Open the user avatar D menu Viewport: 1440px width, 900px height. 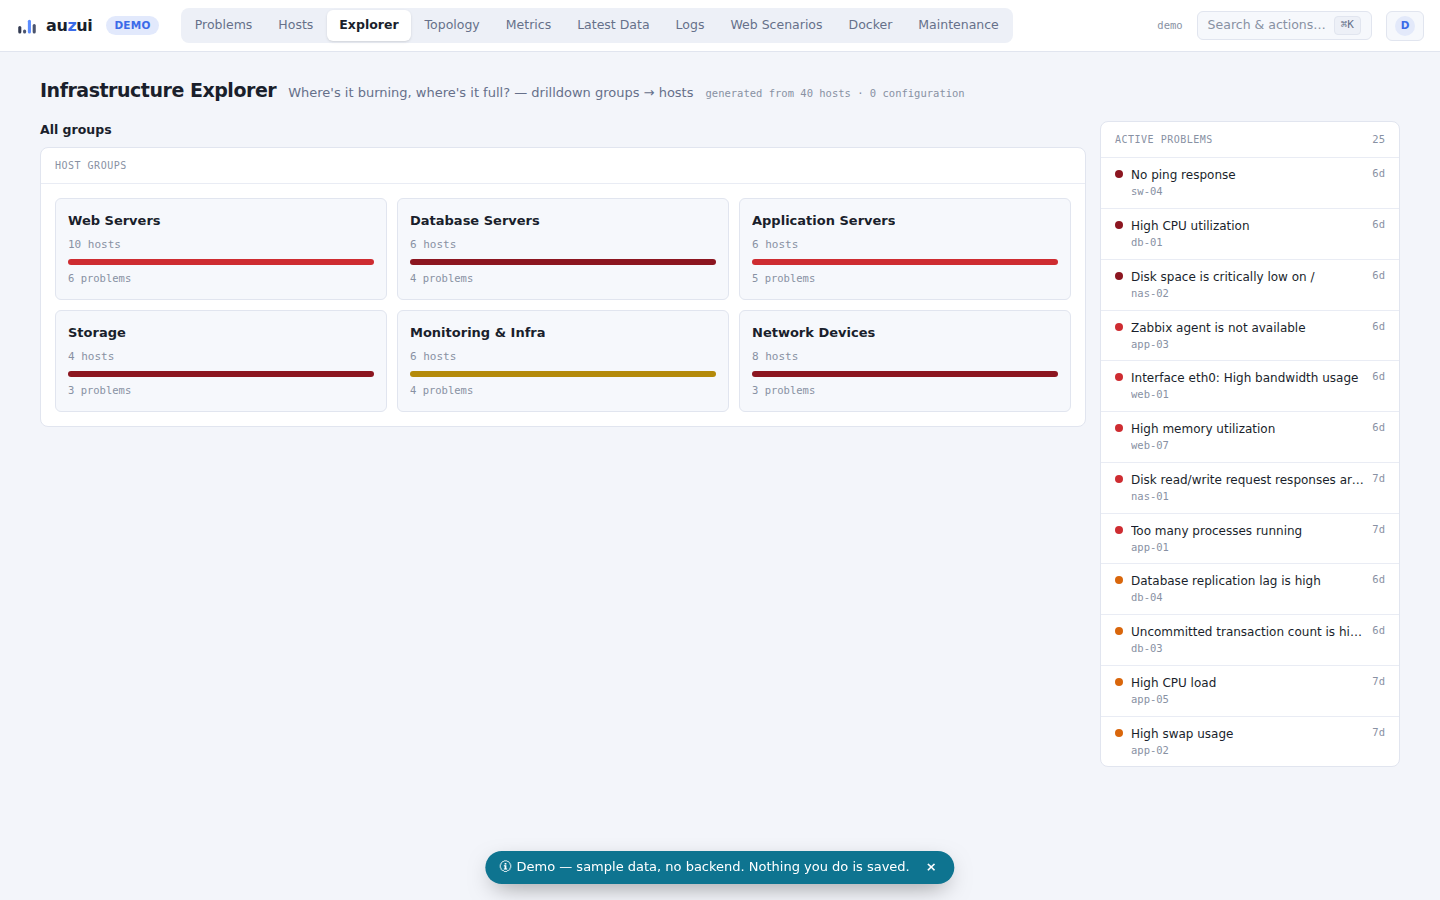(x=1405, y=25)
